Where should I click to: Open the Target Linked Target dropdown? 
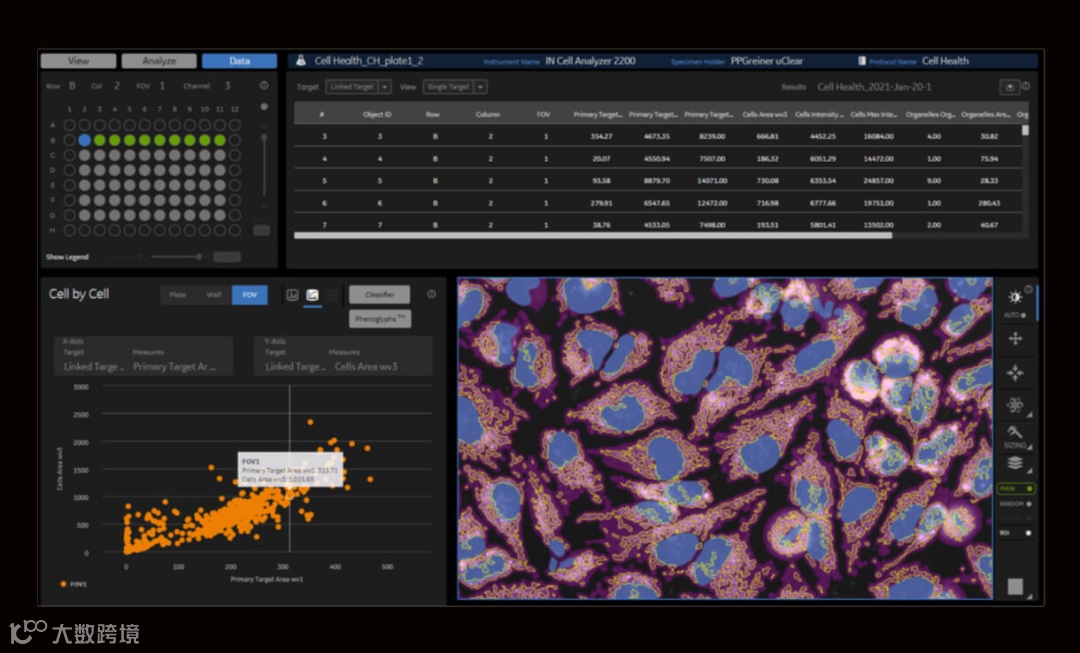pyautogui.click(x=358, y=87)
